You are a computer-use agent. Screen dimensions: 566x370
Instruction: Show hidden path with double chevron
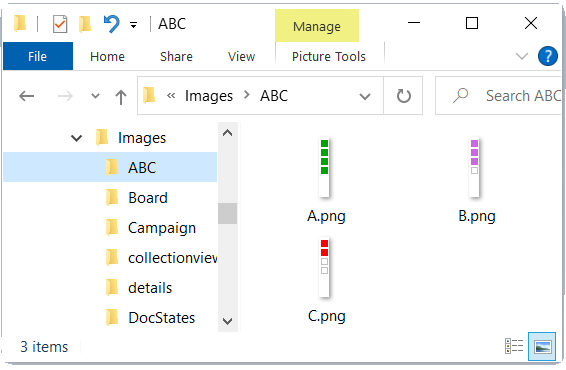click(171, 96)
